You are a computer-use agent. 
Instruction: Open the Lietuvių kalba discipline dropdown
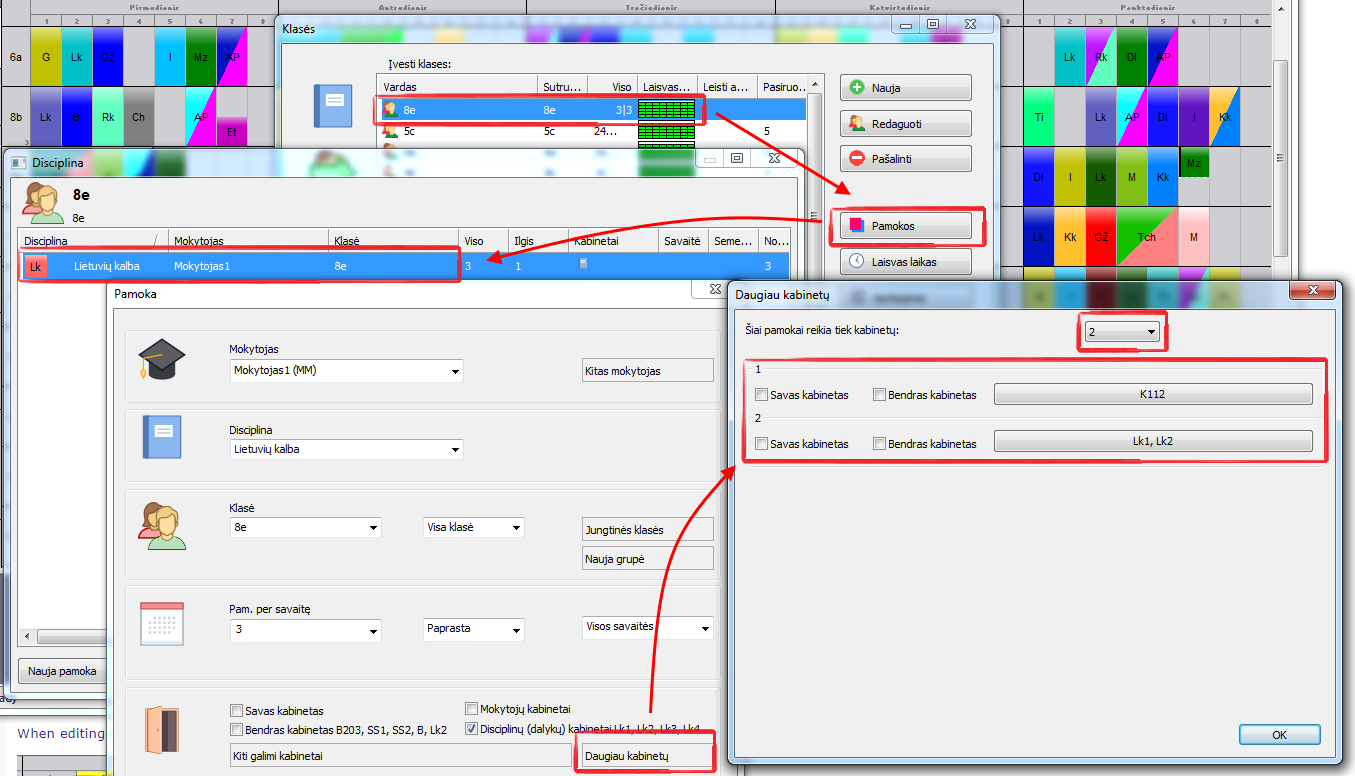455,450
